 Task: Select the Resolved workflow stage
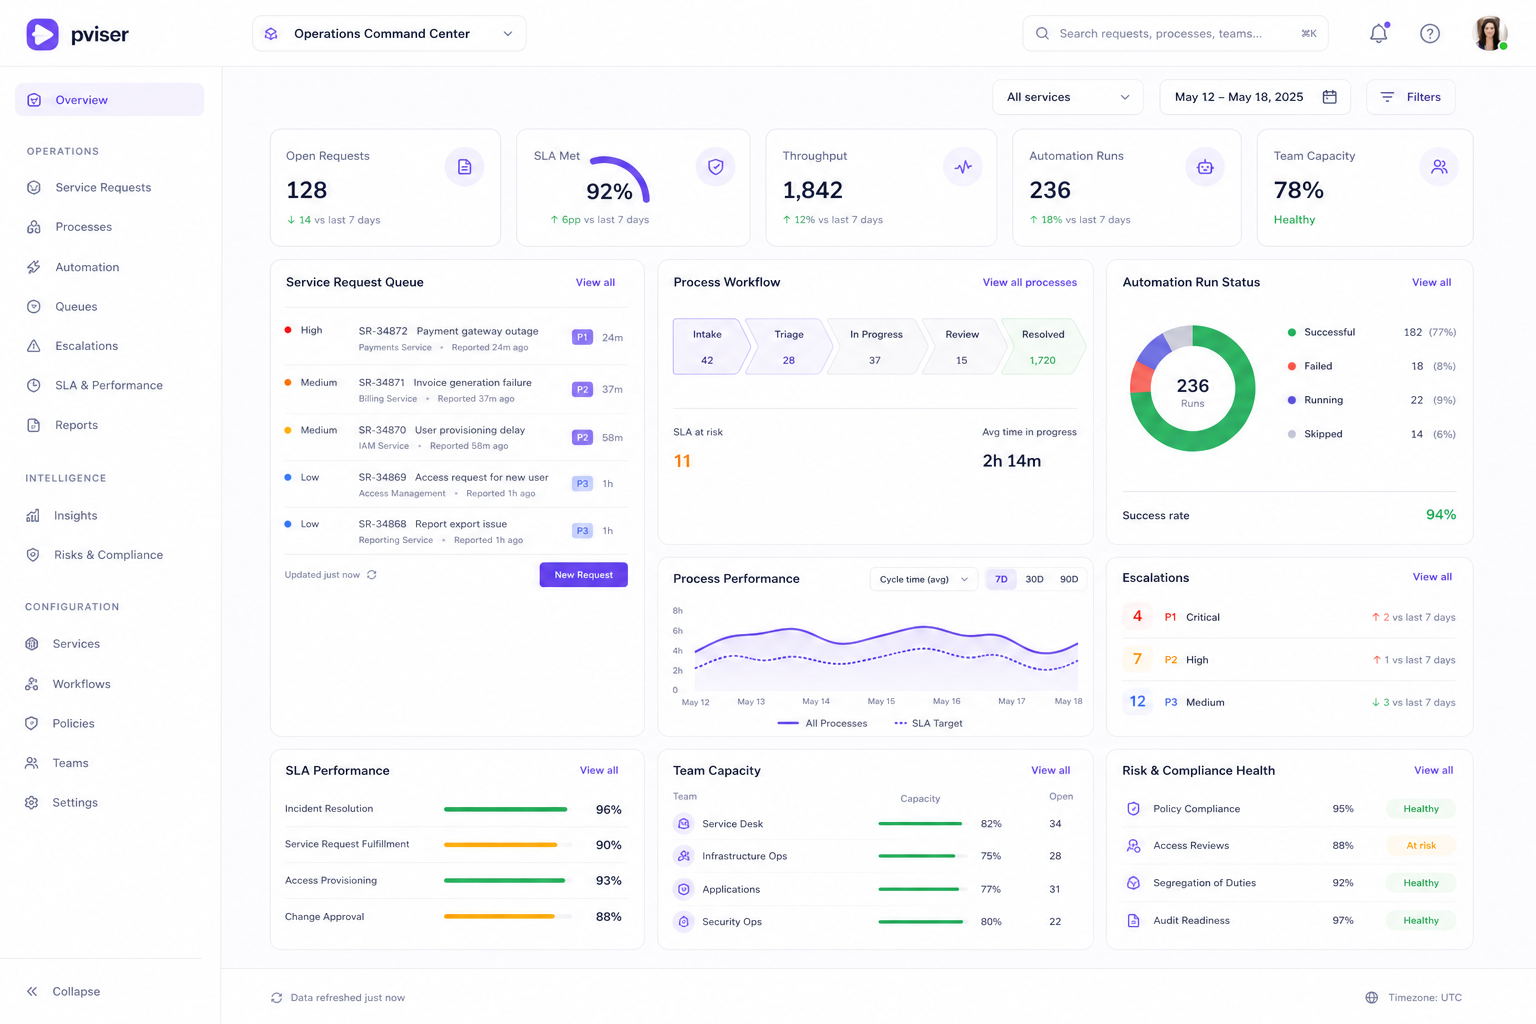pyautogui.click(x=1042, y=346)
